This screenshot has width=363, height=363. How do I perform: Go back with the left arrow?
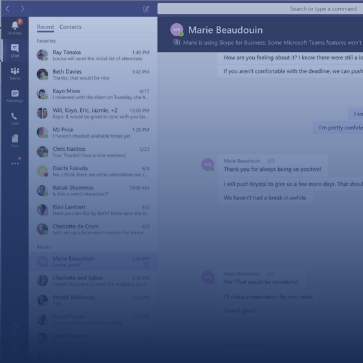tap(8, 9)
